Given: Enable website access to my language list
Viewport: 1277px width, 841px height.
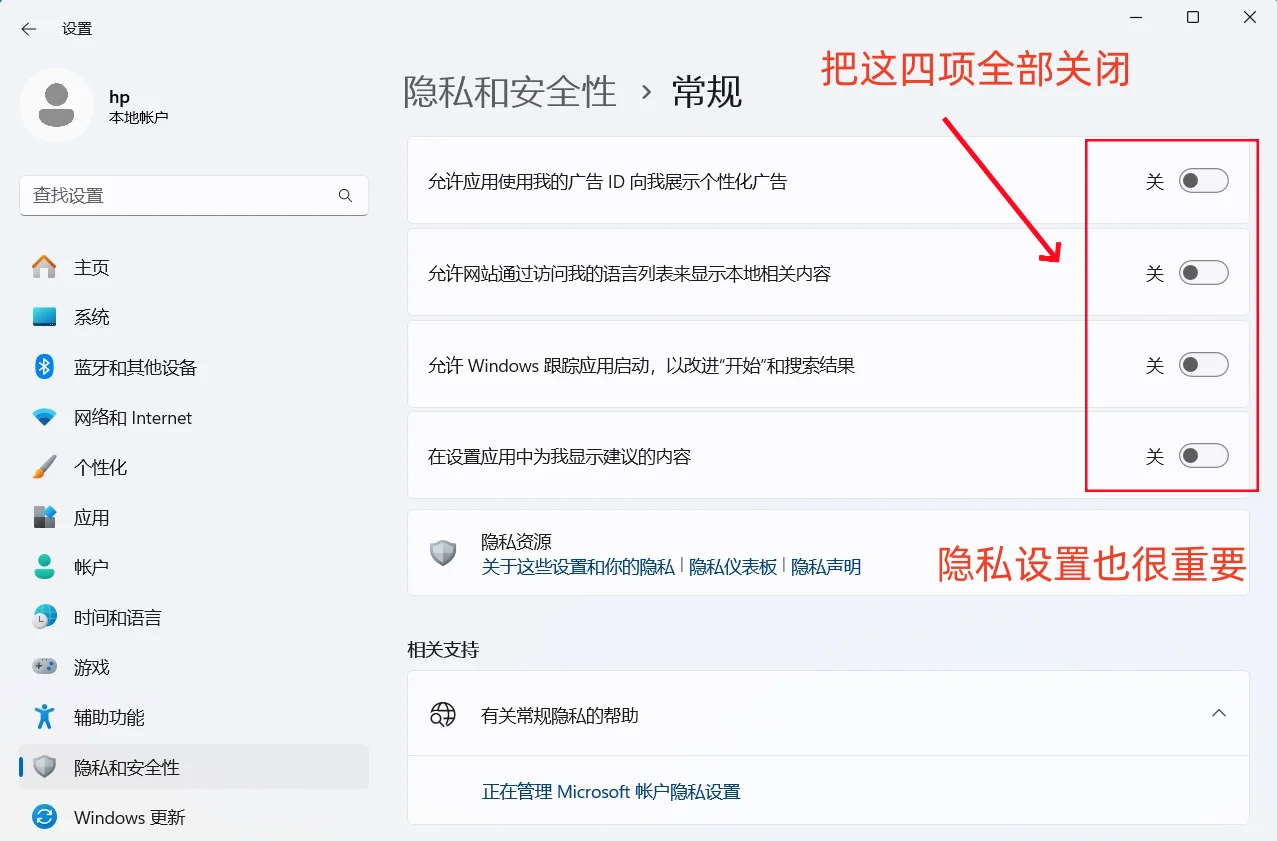Looking at the screenshot, I should [1203, 272].
